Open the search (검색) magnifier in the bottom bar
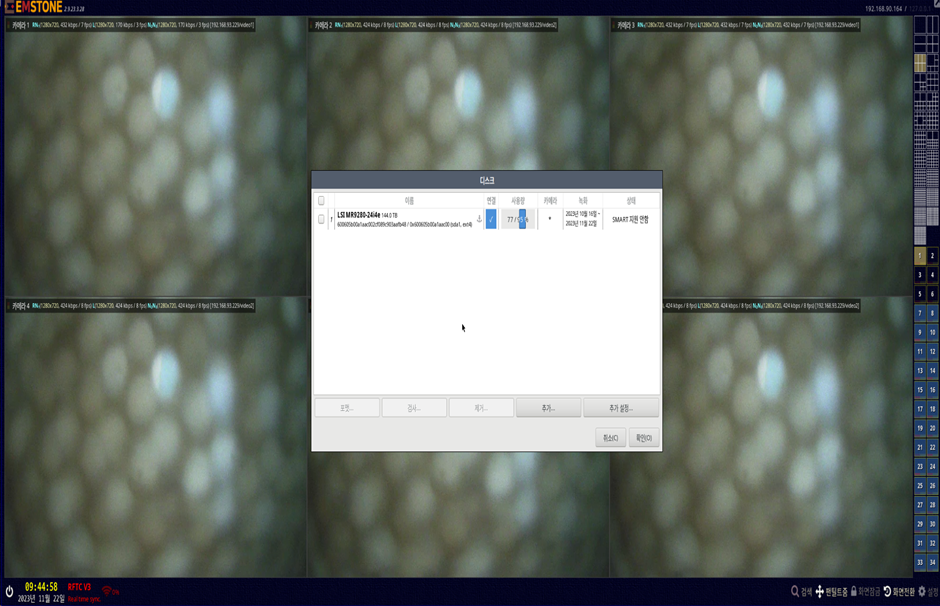This screenshot has height=606, width=940. (x=795, y=592)
